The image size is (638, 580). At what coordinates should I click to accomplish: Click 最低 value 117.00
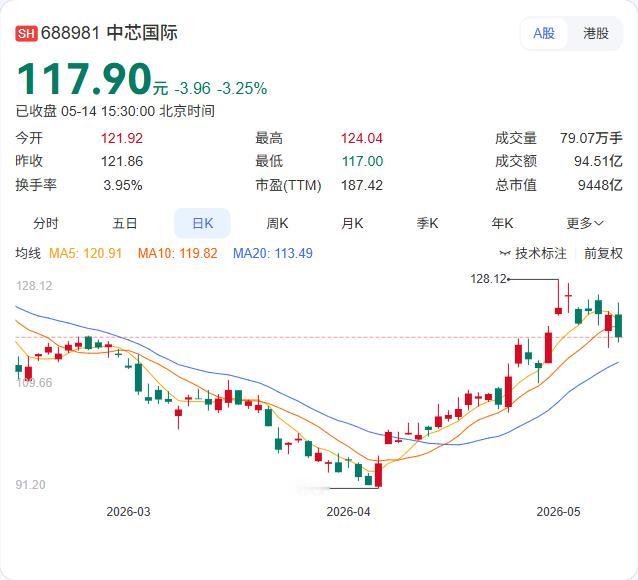coord(363,161)
